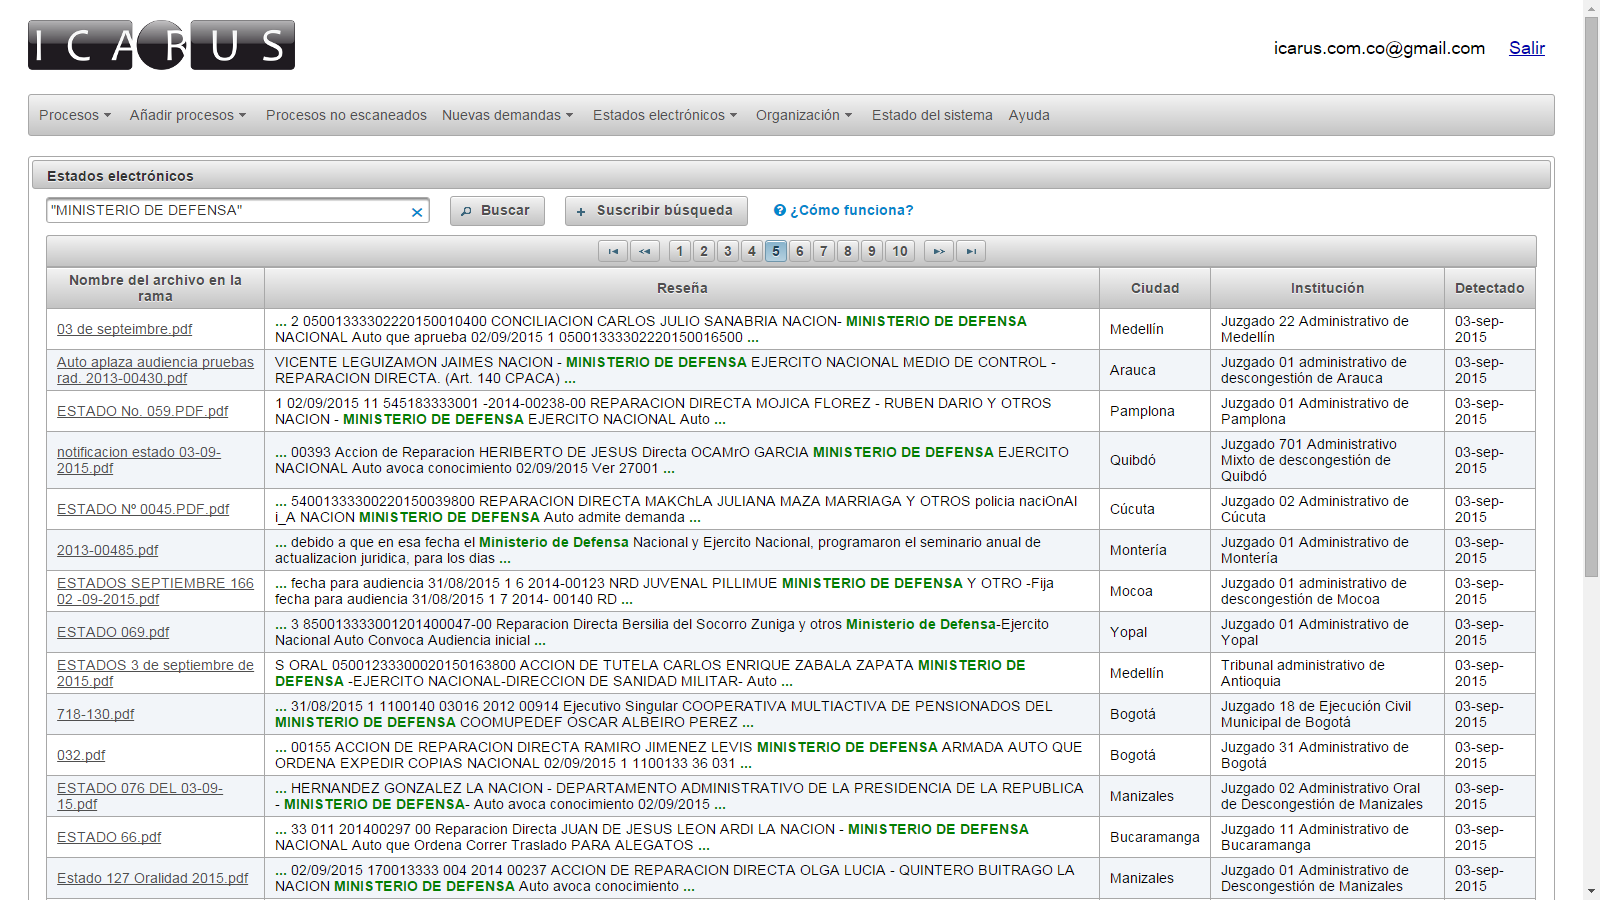Go to the next page of results
1600x900 pixels.
[x=939, y=251]
